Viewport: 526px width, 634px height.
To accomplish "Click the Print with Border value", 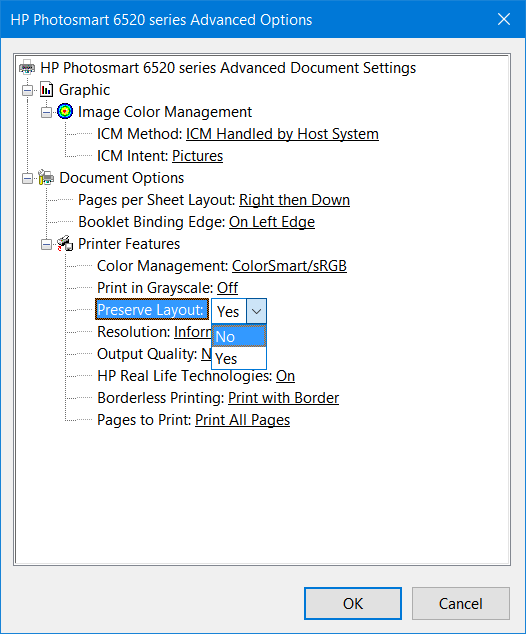I will coord(283,398).
